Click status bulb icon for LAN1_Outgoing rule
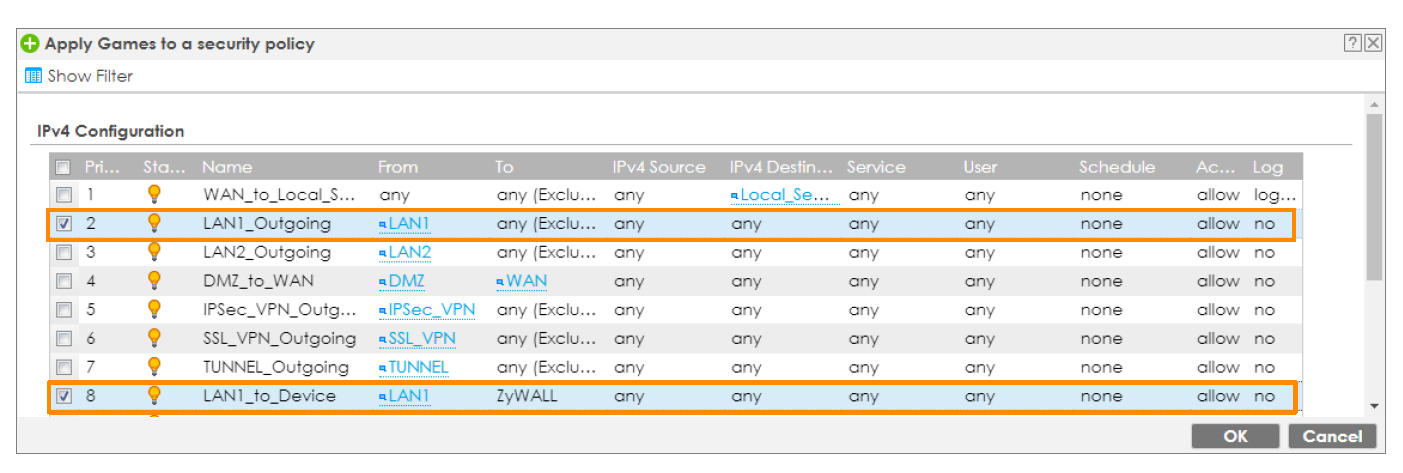 (154, 224)
